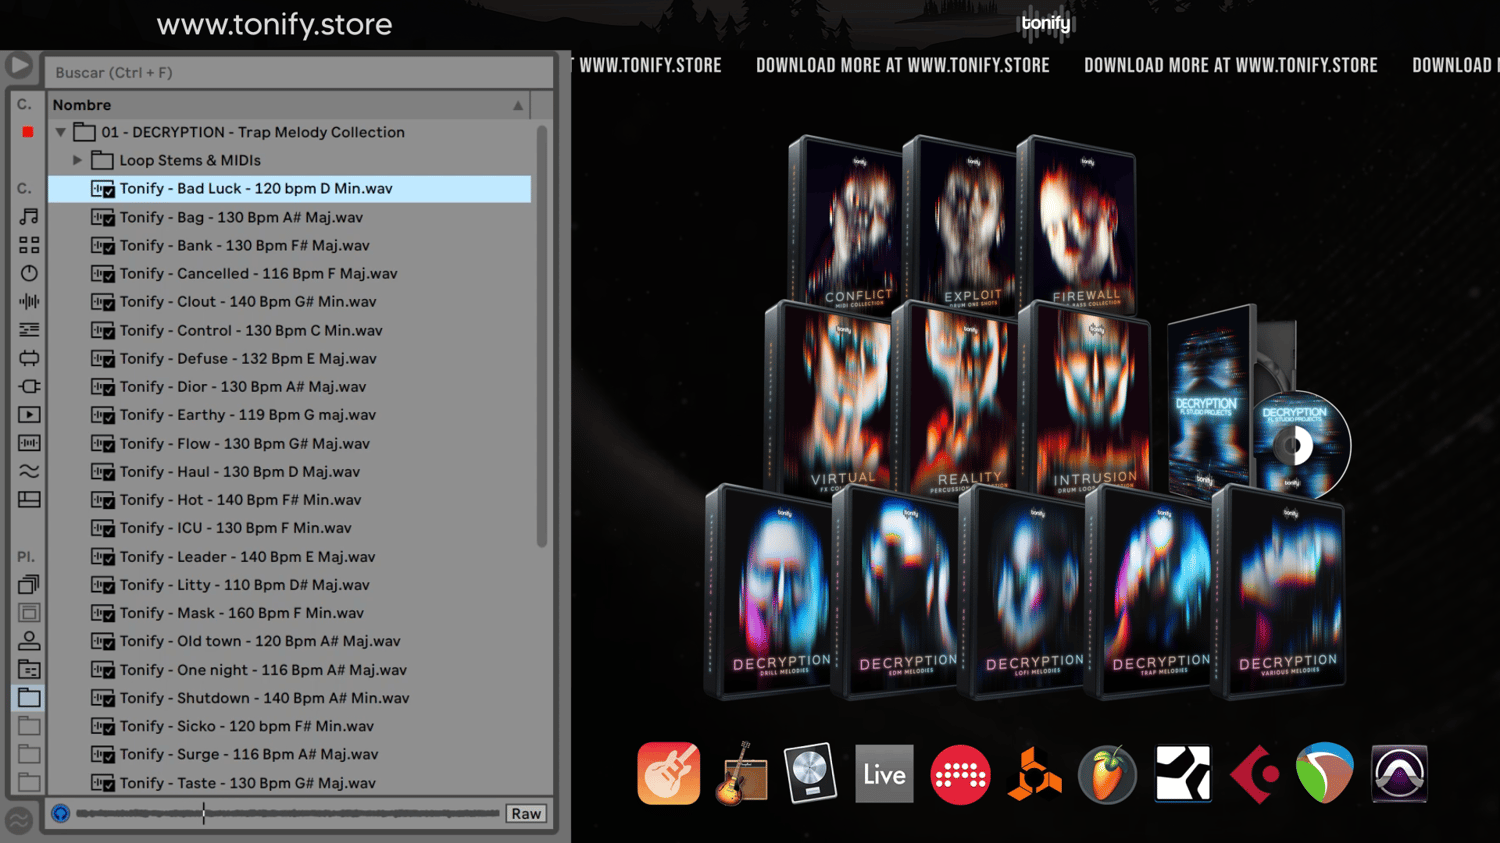Click the red Cubase icon
This screenshot has height=843, width=1500.
point(1255,774)
